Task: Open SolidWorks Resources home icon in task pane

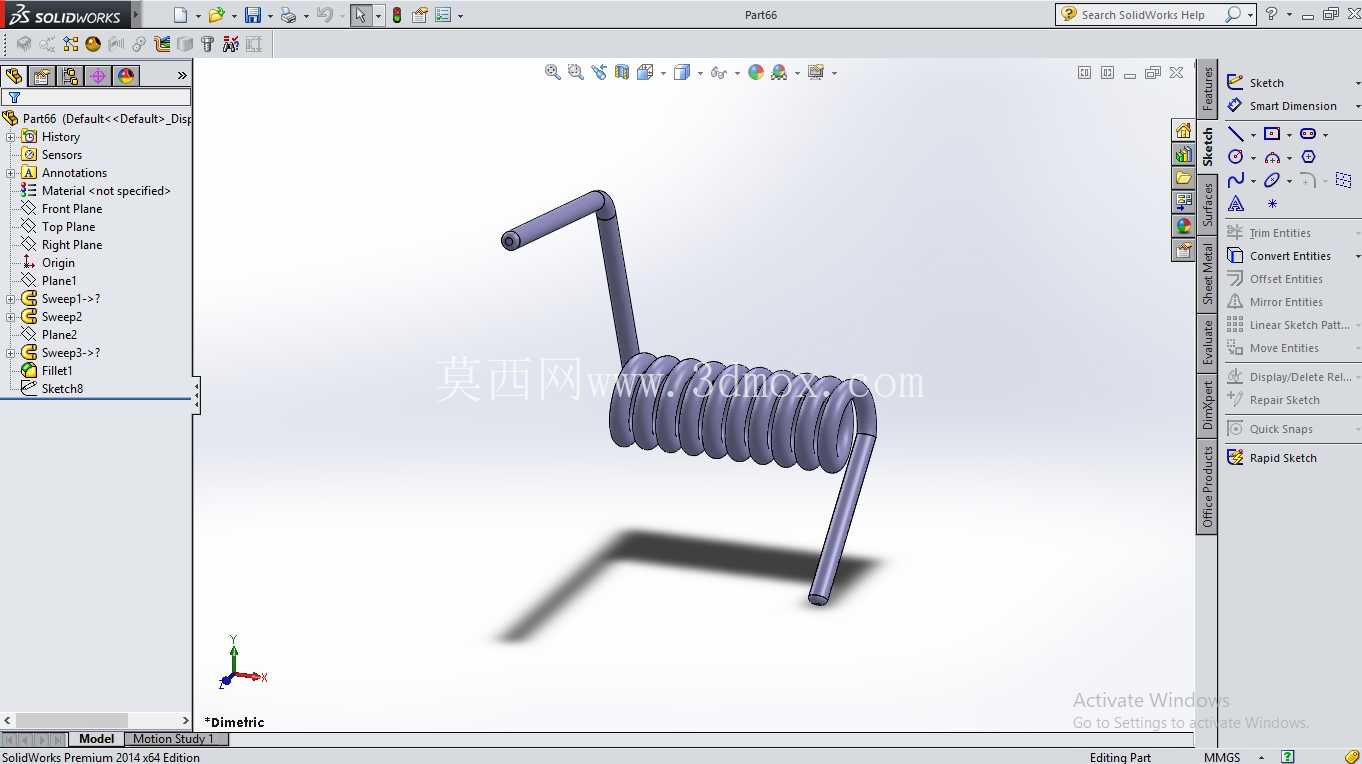Action: tap(1184, 131)
